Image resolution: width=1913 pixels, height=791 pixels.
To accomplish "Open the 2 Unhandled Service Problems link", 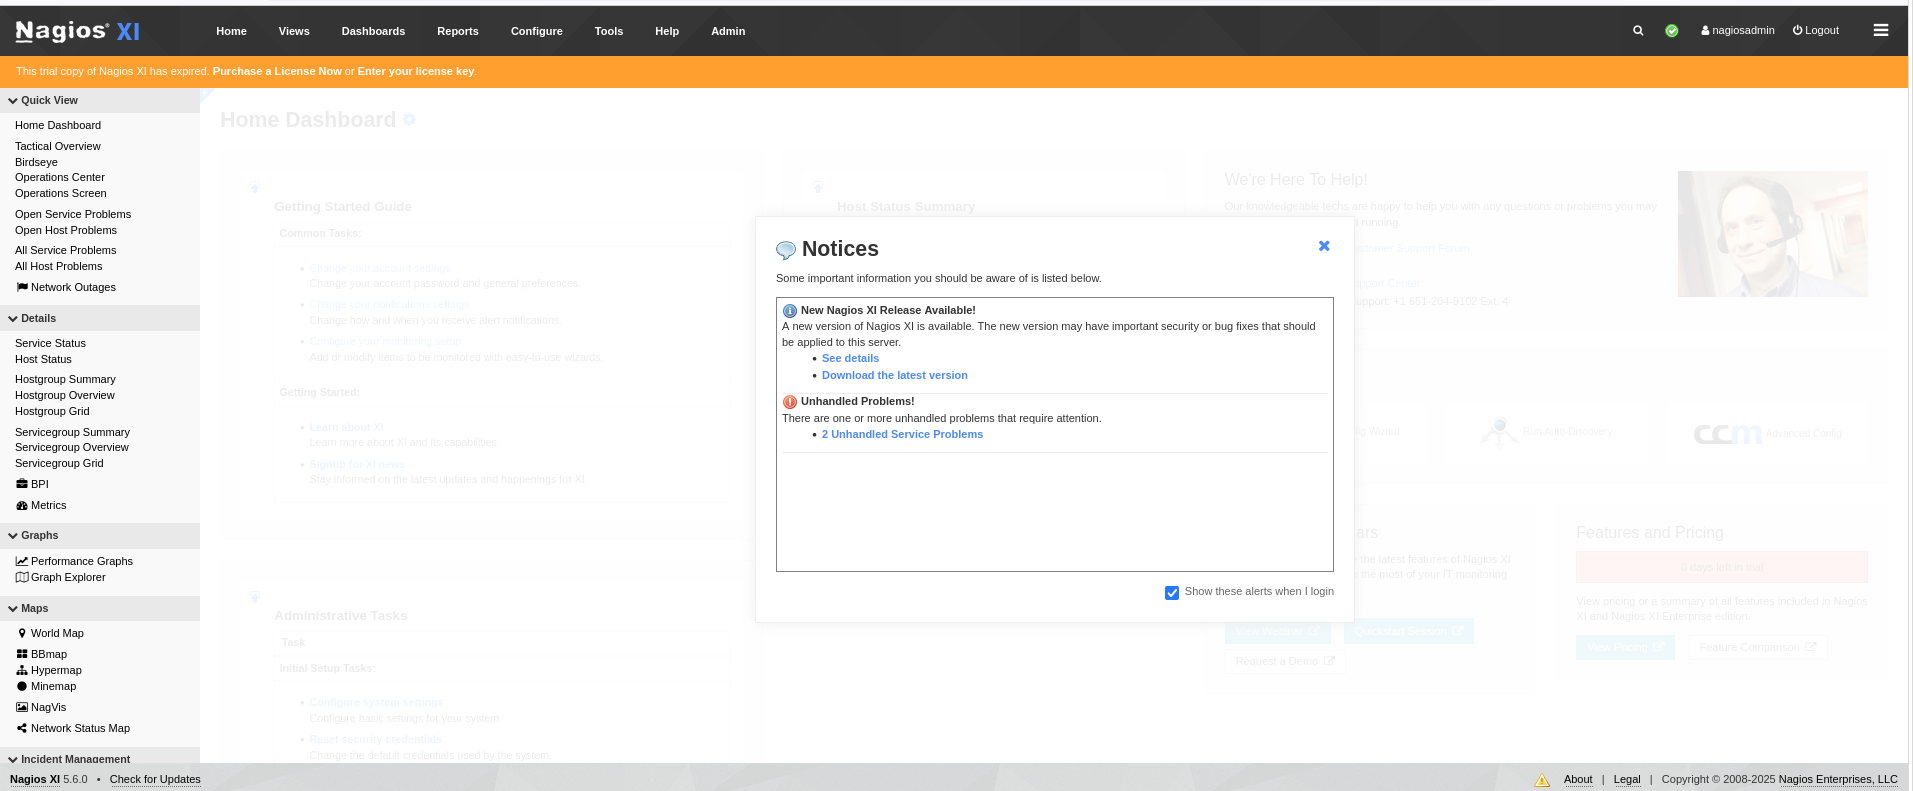I will tap(902, 434).
